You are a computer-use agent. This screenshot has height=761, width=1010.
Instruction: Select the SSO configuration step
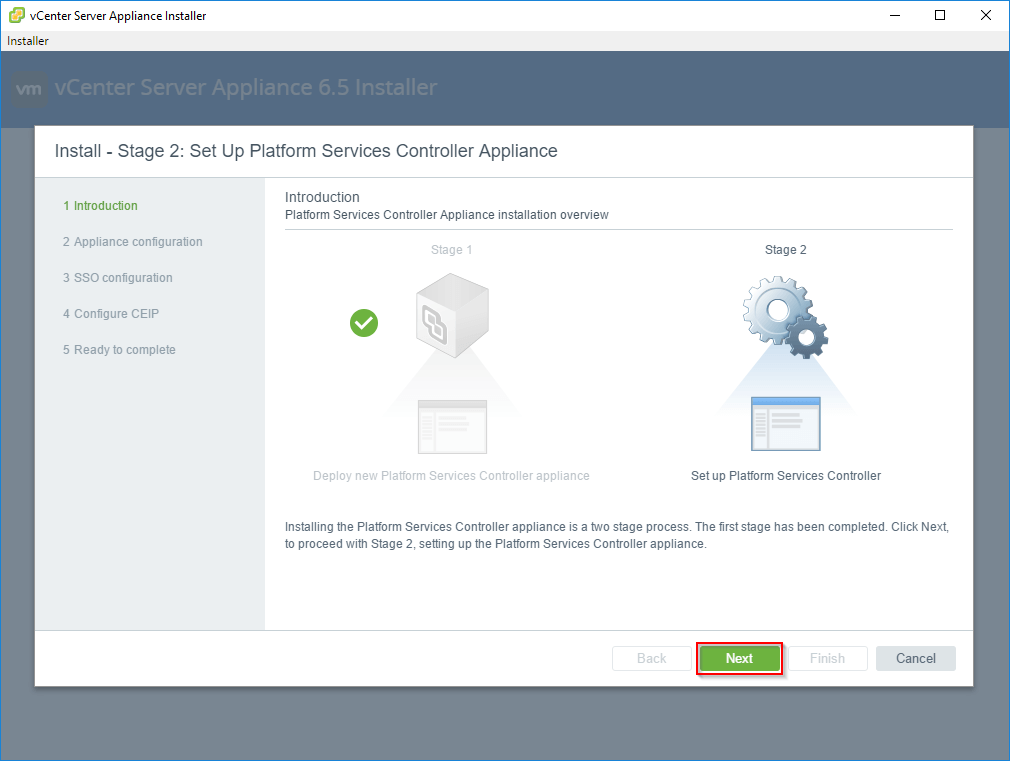click(117, 277)
